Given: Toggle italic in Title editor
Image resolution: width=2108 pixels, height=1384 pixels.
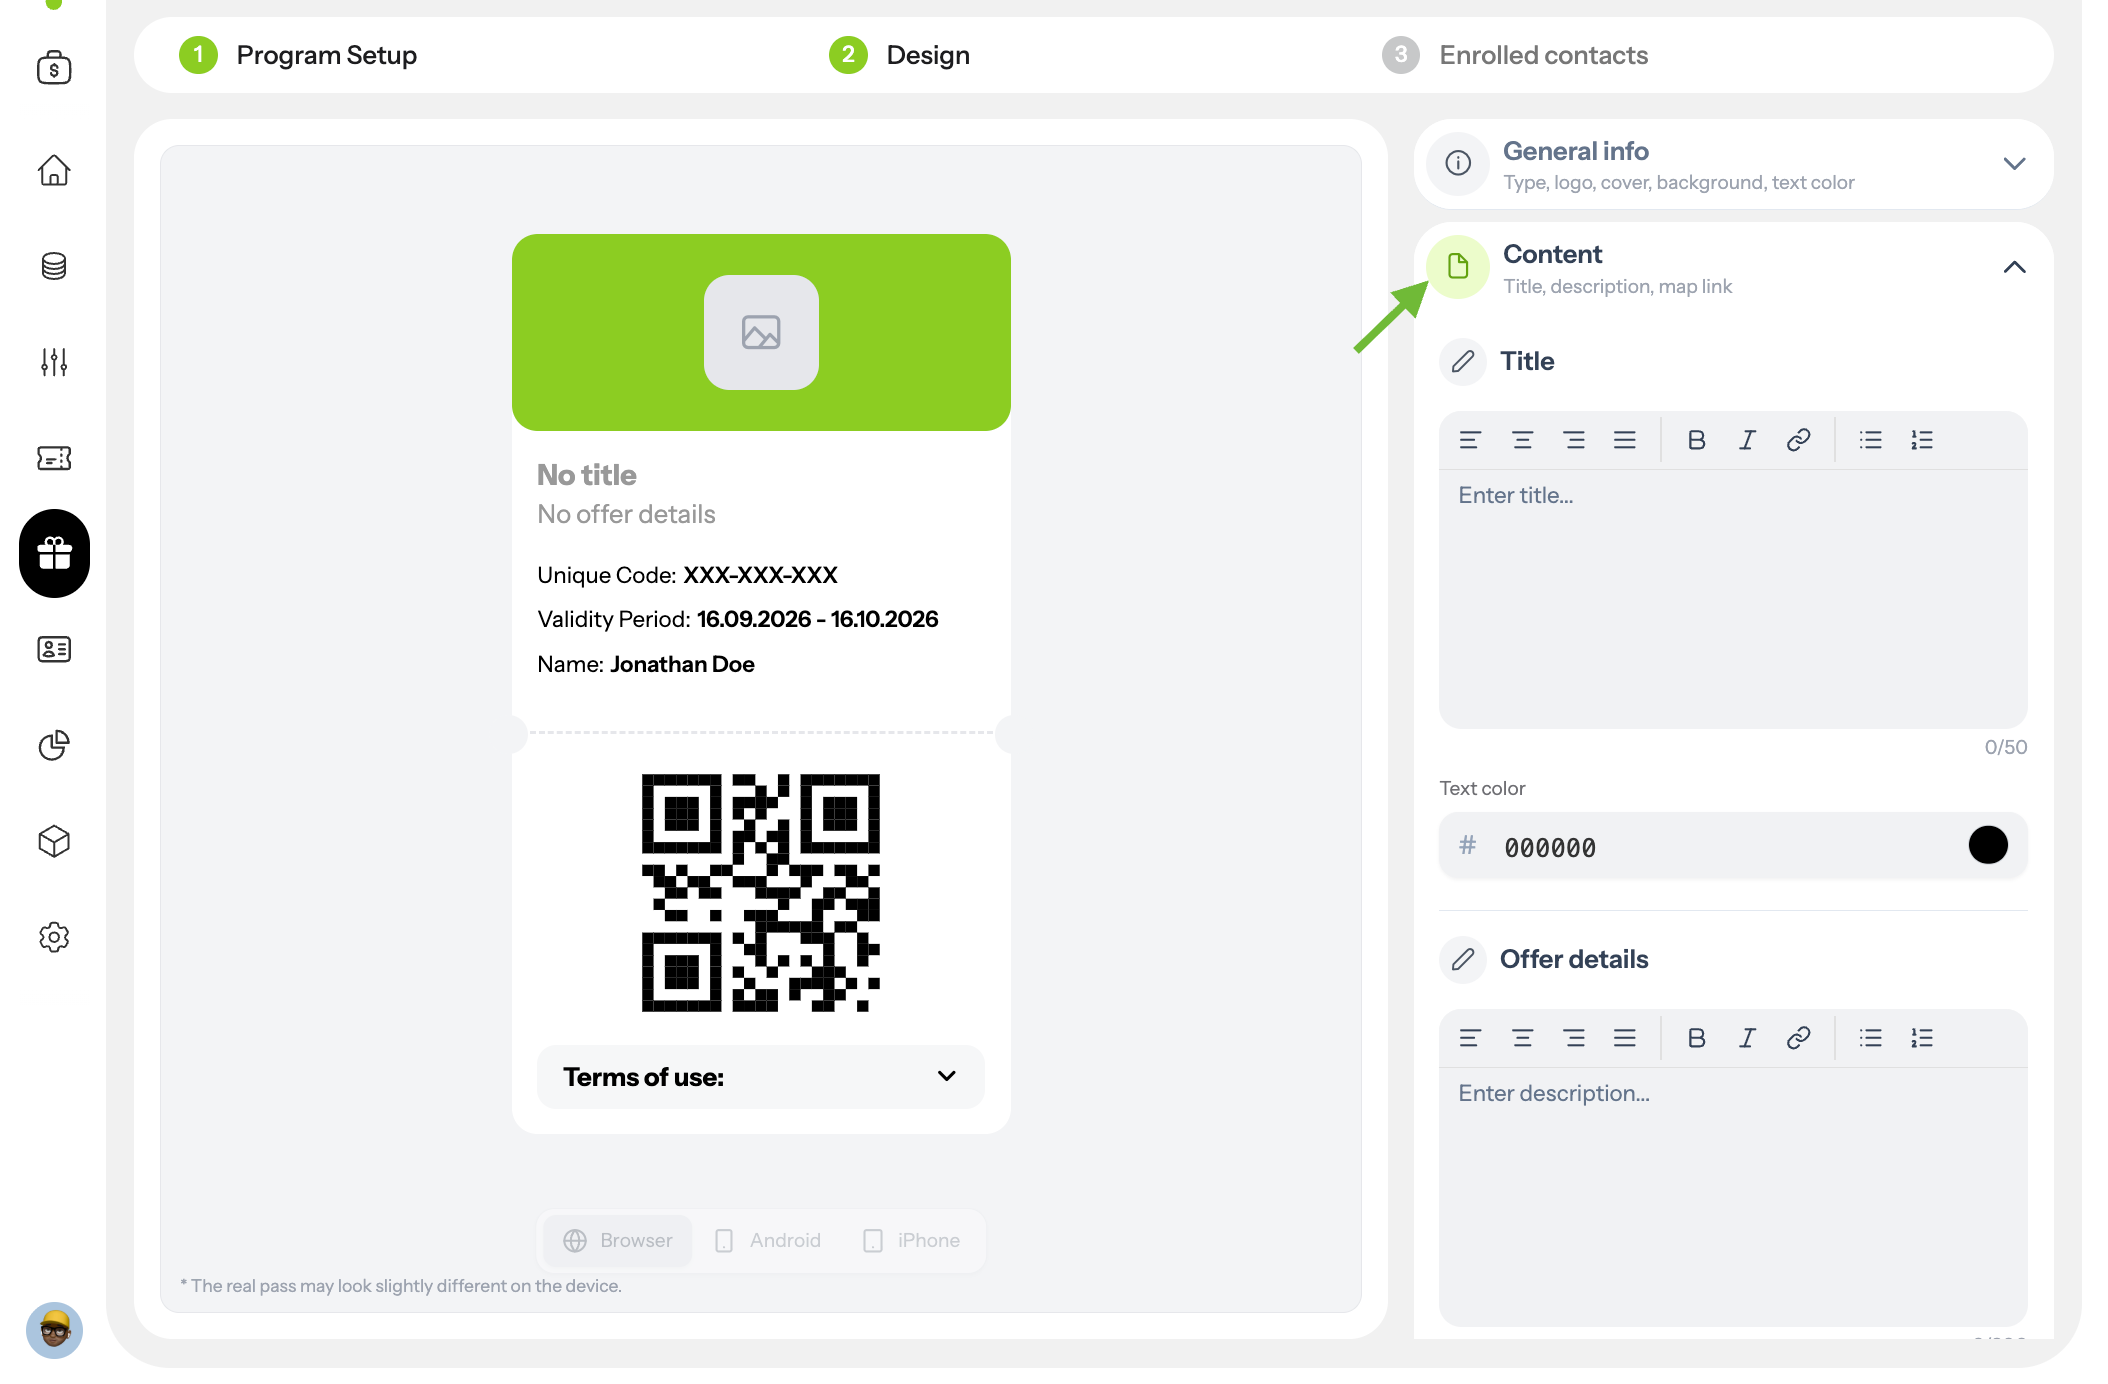Looking at the screenshot, I should click(1747, 440).
